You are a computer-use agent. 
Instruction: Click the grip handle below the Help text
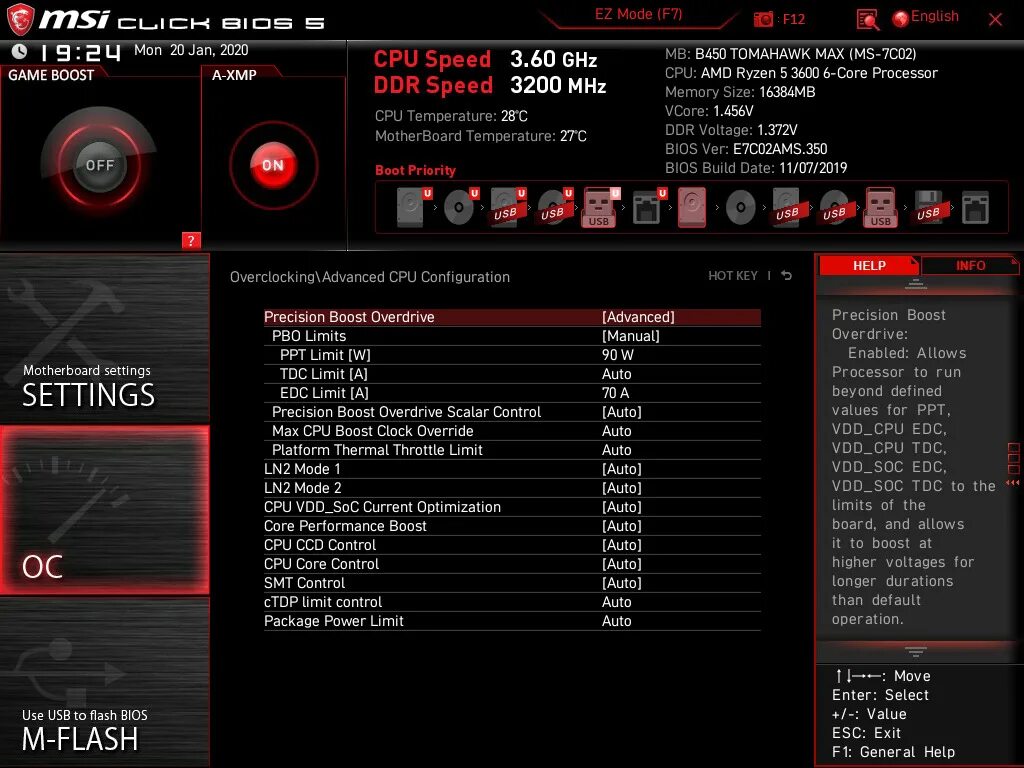(x=916, y=651)
